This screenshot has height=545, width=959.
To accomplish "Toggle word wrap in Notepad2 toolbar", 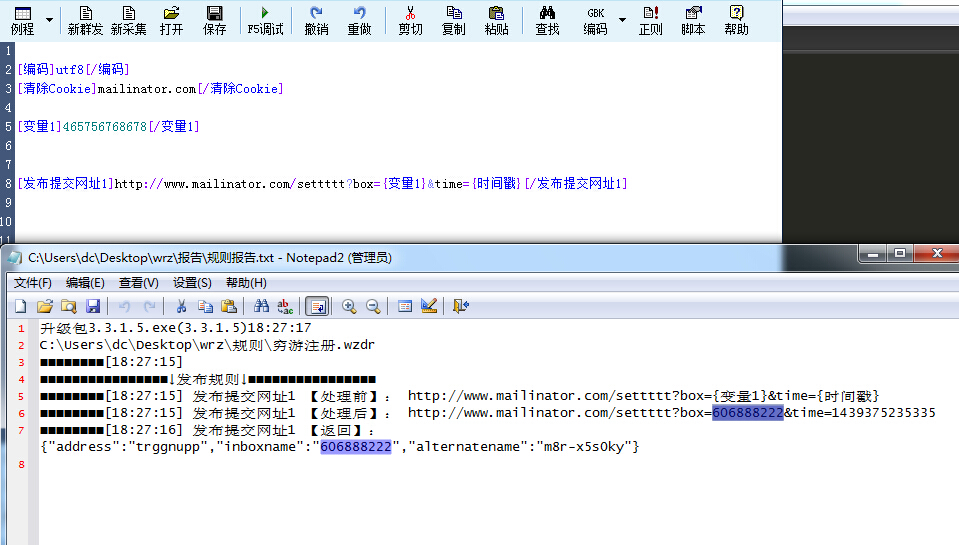I will 317,306.
